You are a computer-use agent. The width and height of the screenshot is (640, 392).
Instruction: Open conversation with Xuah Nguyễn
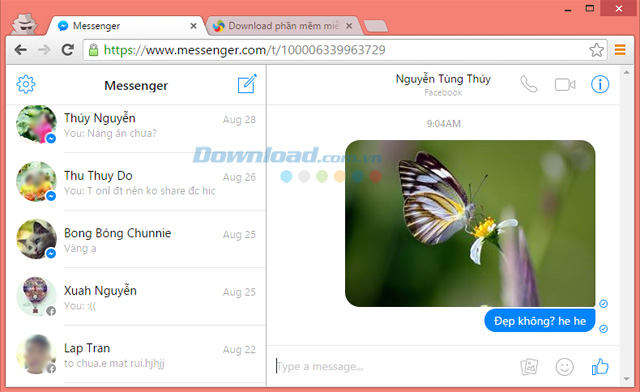point(136,297)
